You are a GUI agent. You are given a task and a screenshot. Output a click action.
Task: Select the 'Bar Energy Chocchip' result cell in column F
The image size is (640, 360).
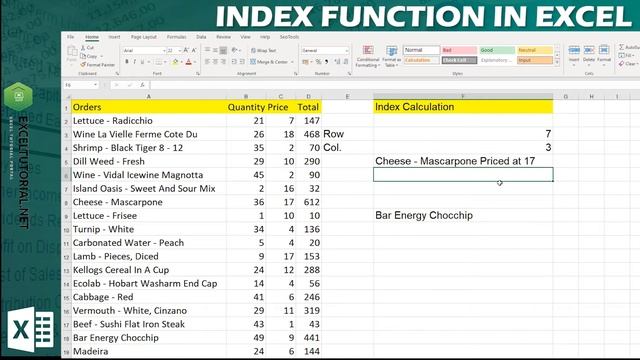click(463, 216)
